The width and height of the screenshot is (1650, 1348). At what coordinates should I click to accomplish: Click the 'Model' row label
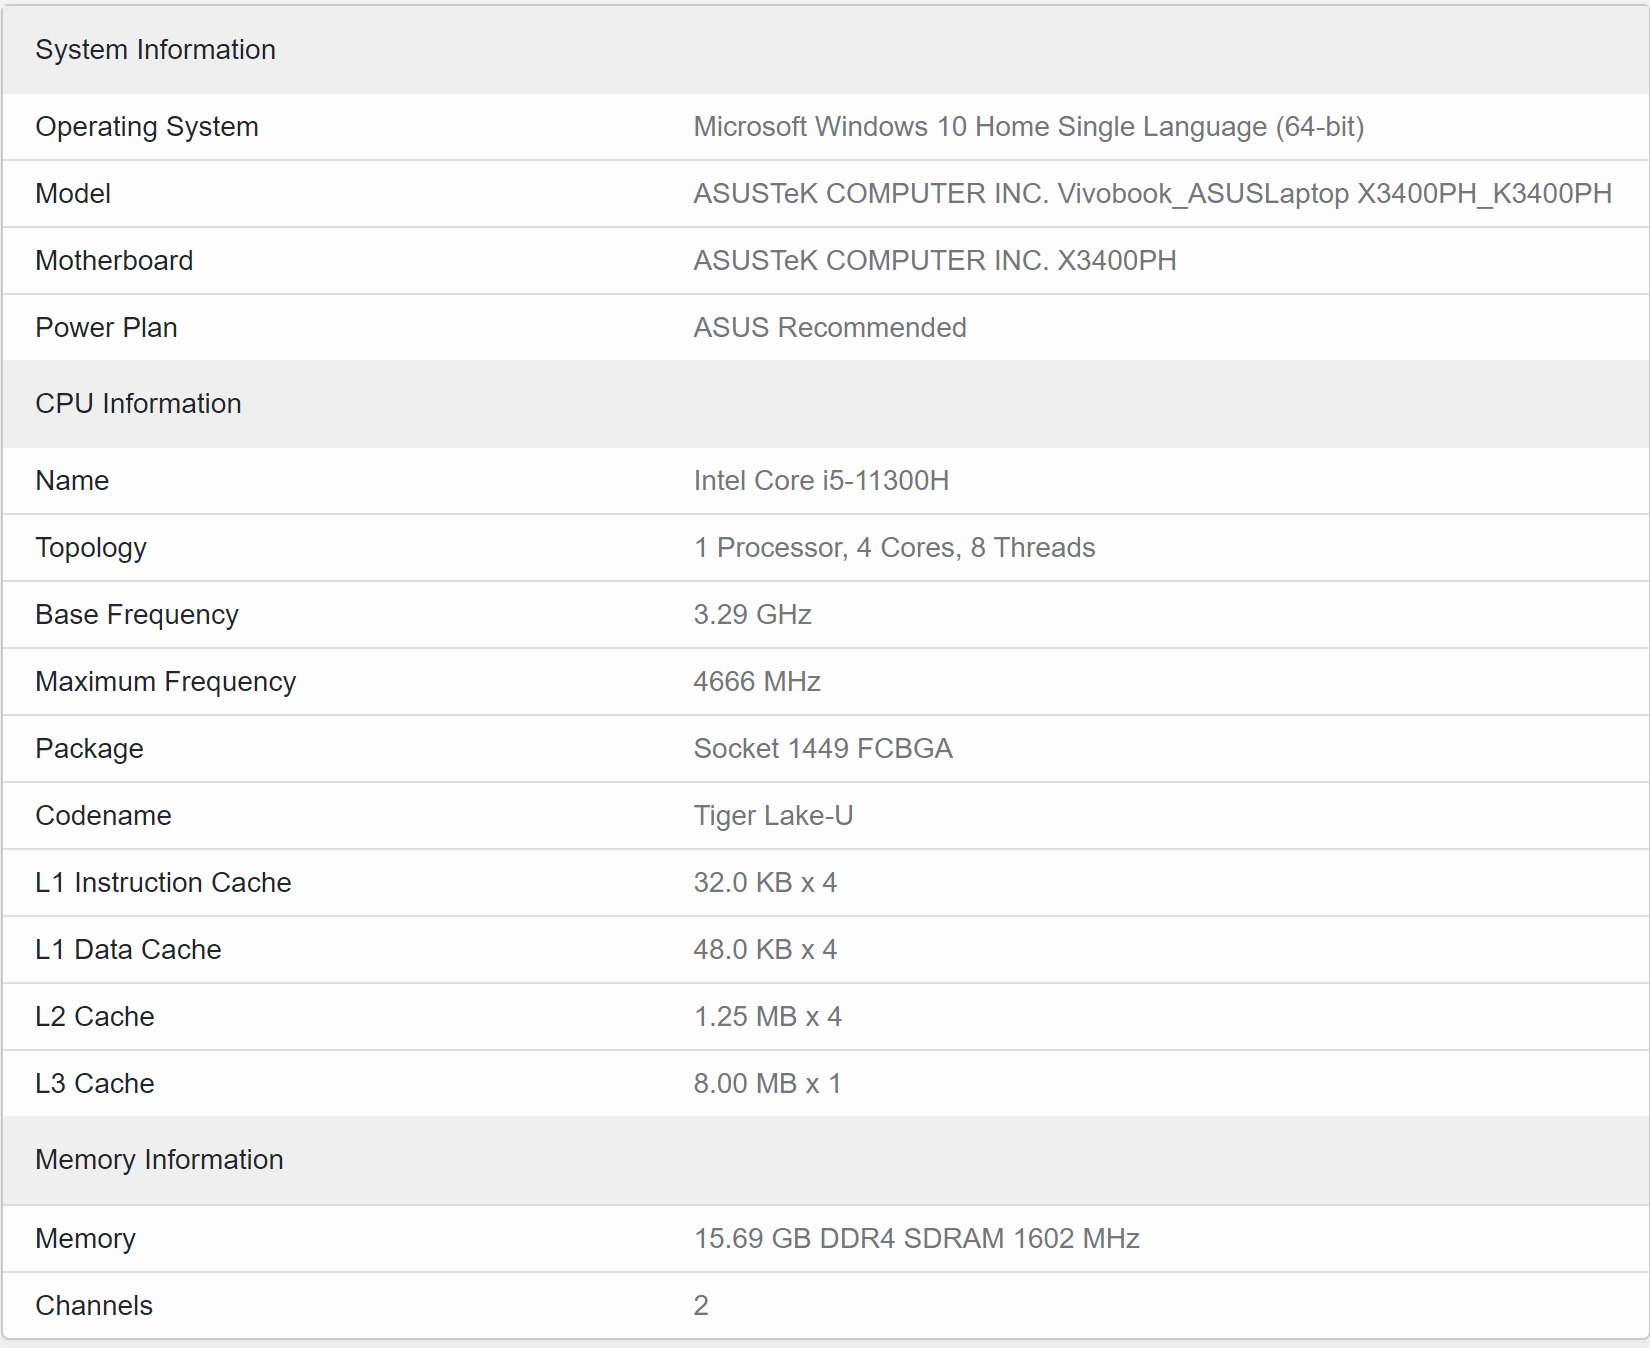73,194
